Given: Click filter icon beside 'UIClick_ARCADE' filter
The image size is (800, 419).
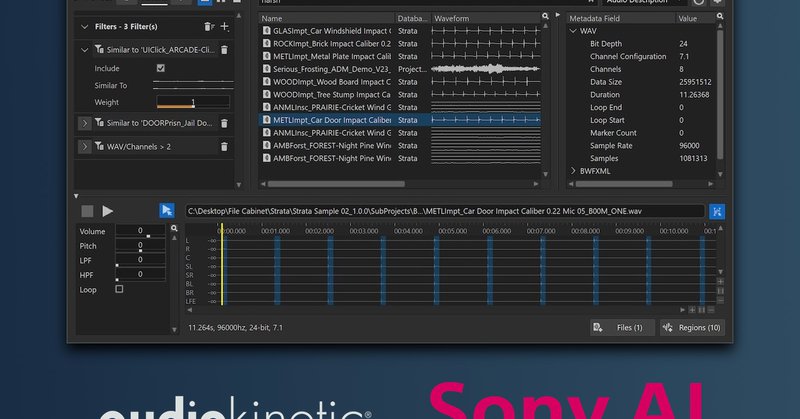Looking at the screenshot, I should (x=99, y=50).
